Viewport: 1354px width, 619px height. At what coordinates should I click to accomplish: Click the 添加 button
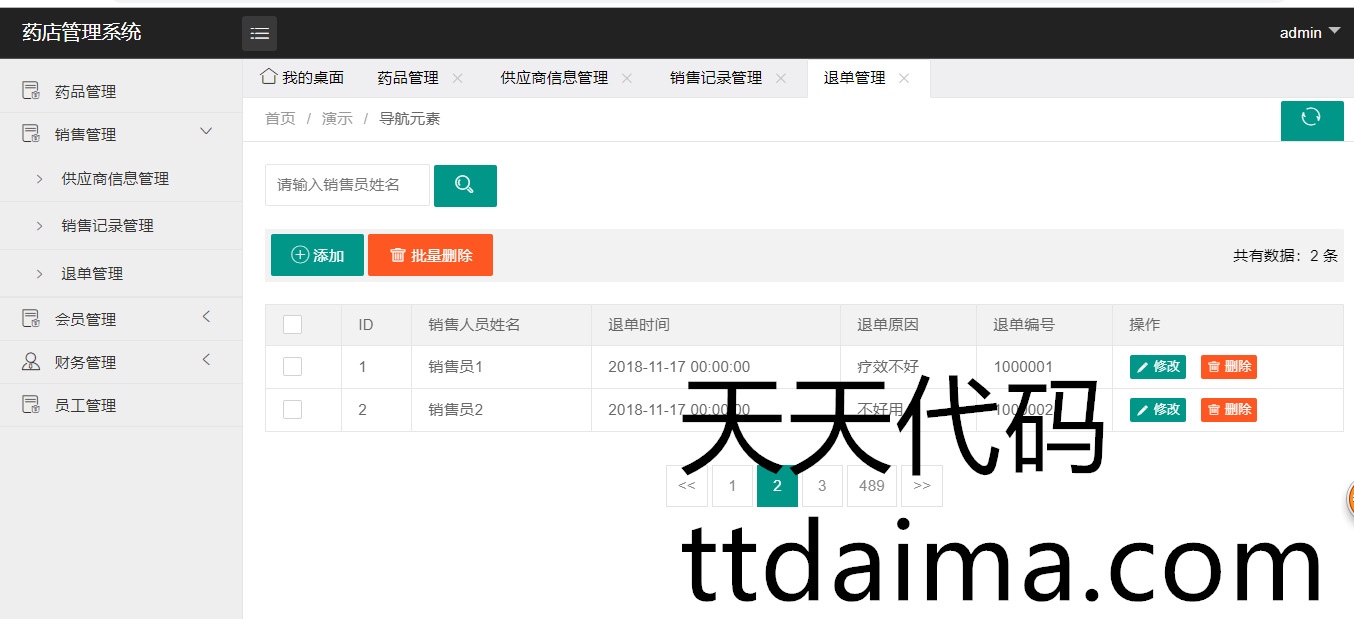tap(317, 255)
